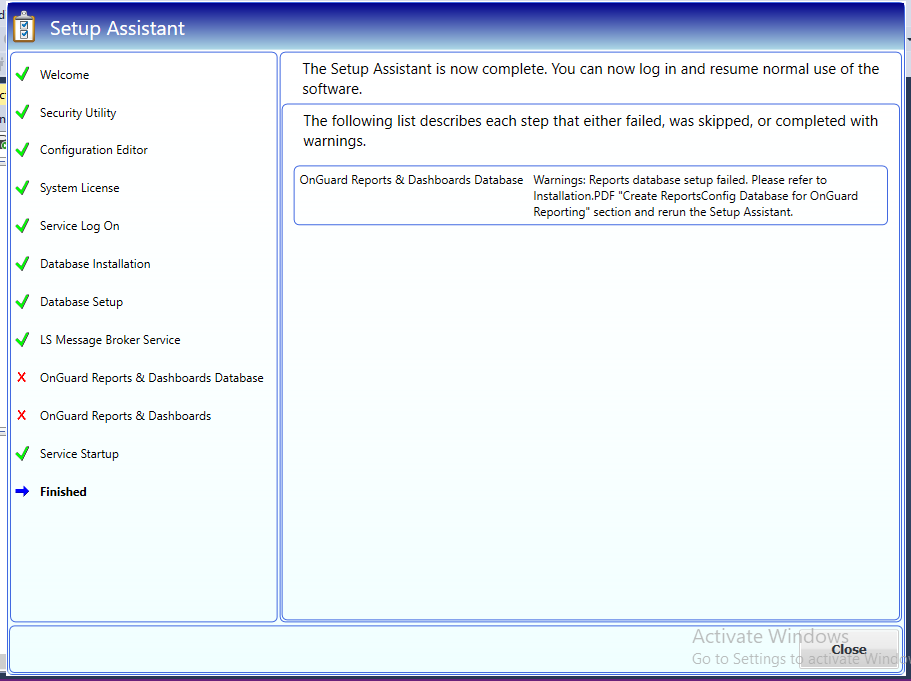Click the blue arrow beside Finished
Screen dimensions: 911x681
[x=22, y=492]
